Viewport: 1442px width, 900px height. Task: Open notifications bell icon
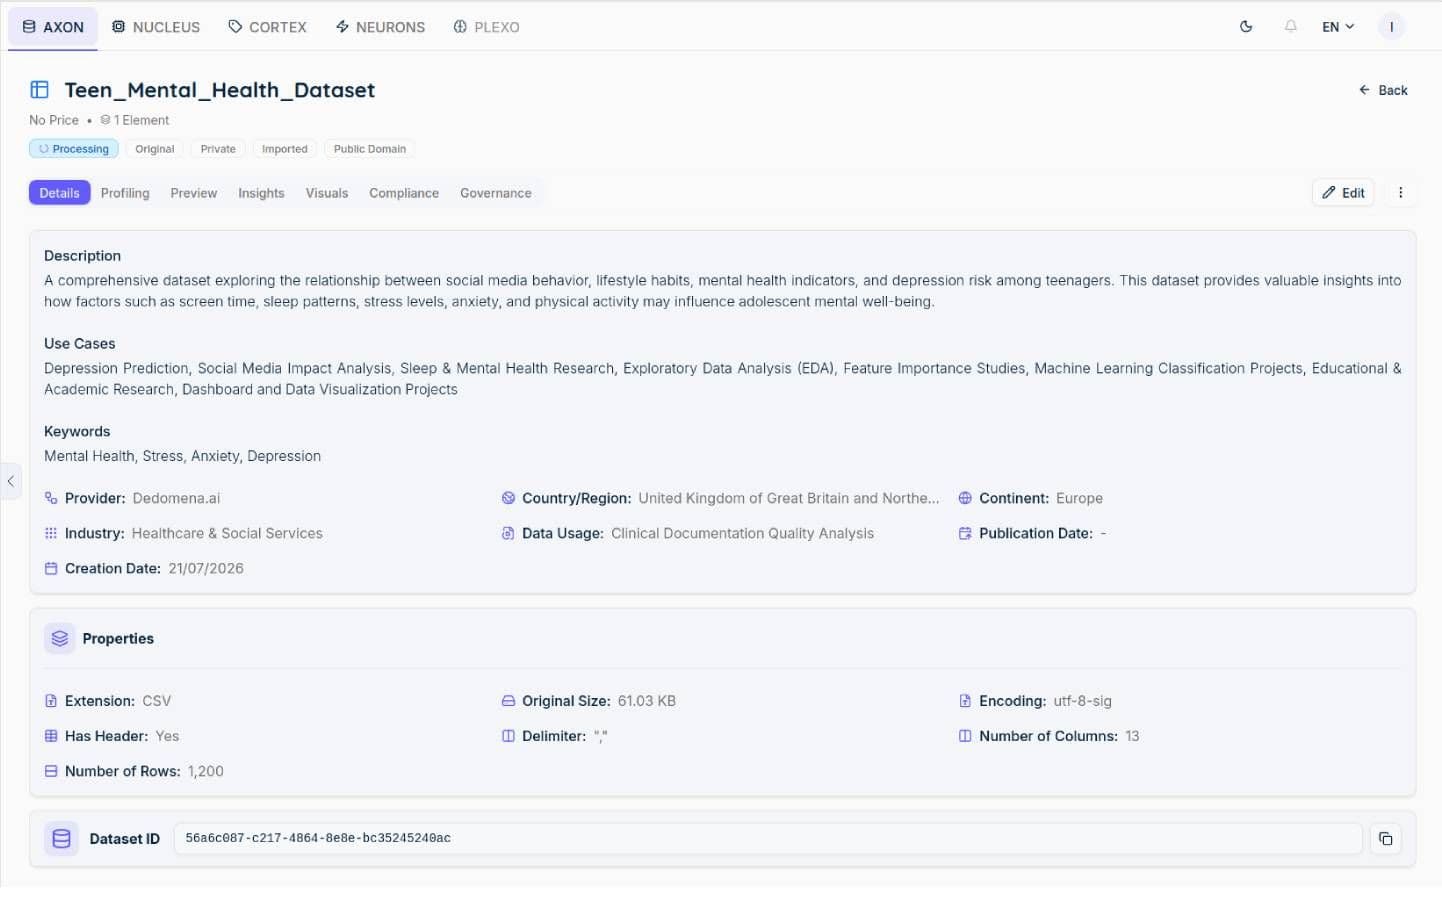click(x=1291, y=27)
